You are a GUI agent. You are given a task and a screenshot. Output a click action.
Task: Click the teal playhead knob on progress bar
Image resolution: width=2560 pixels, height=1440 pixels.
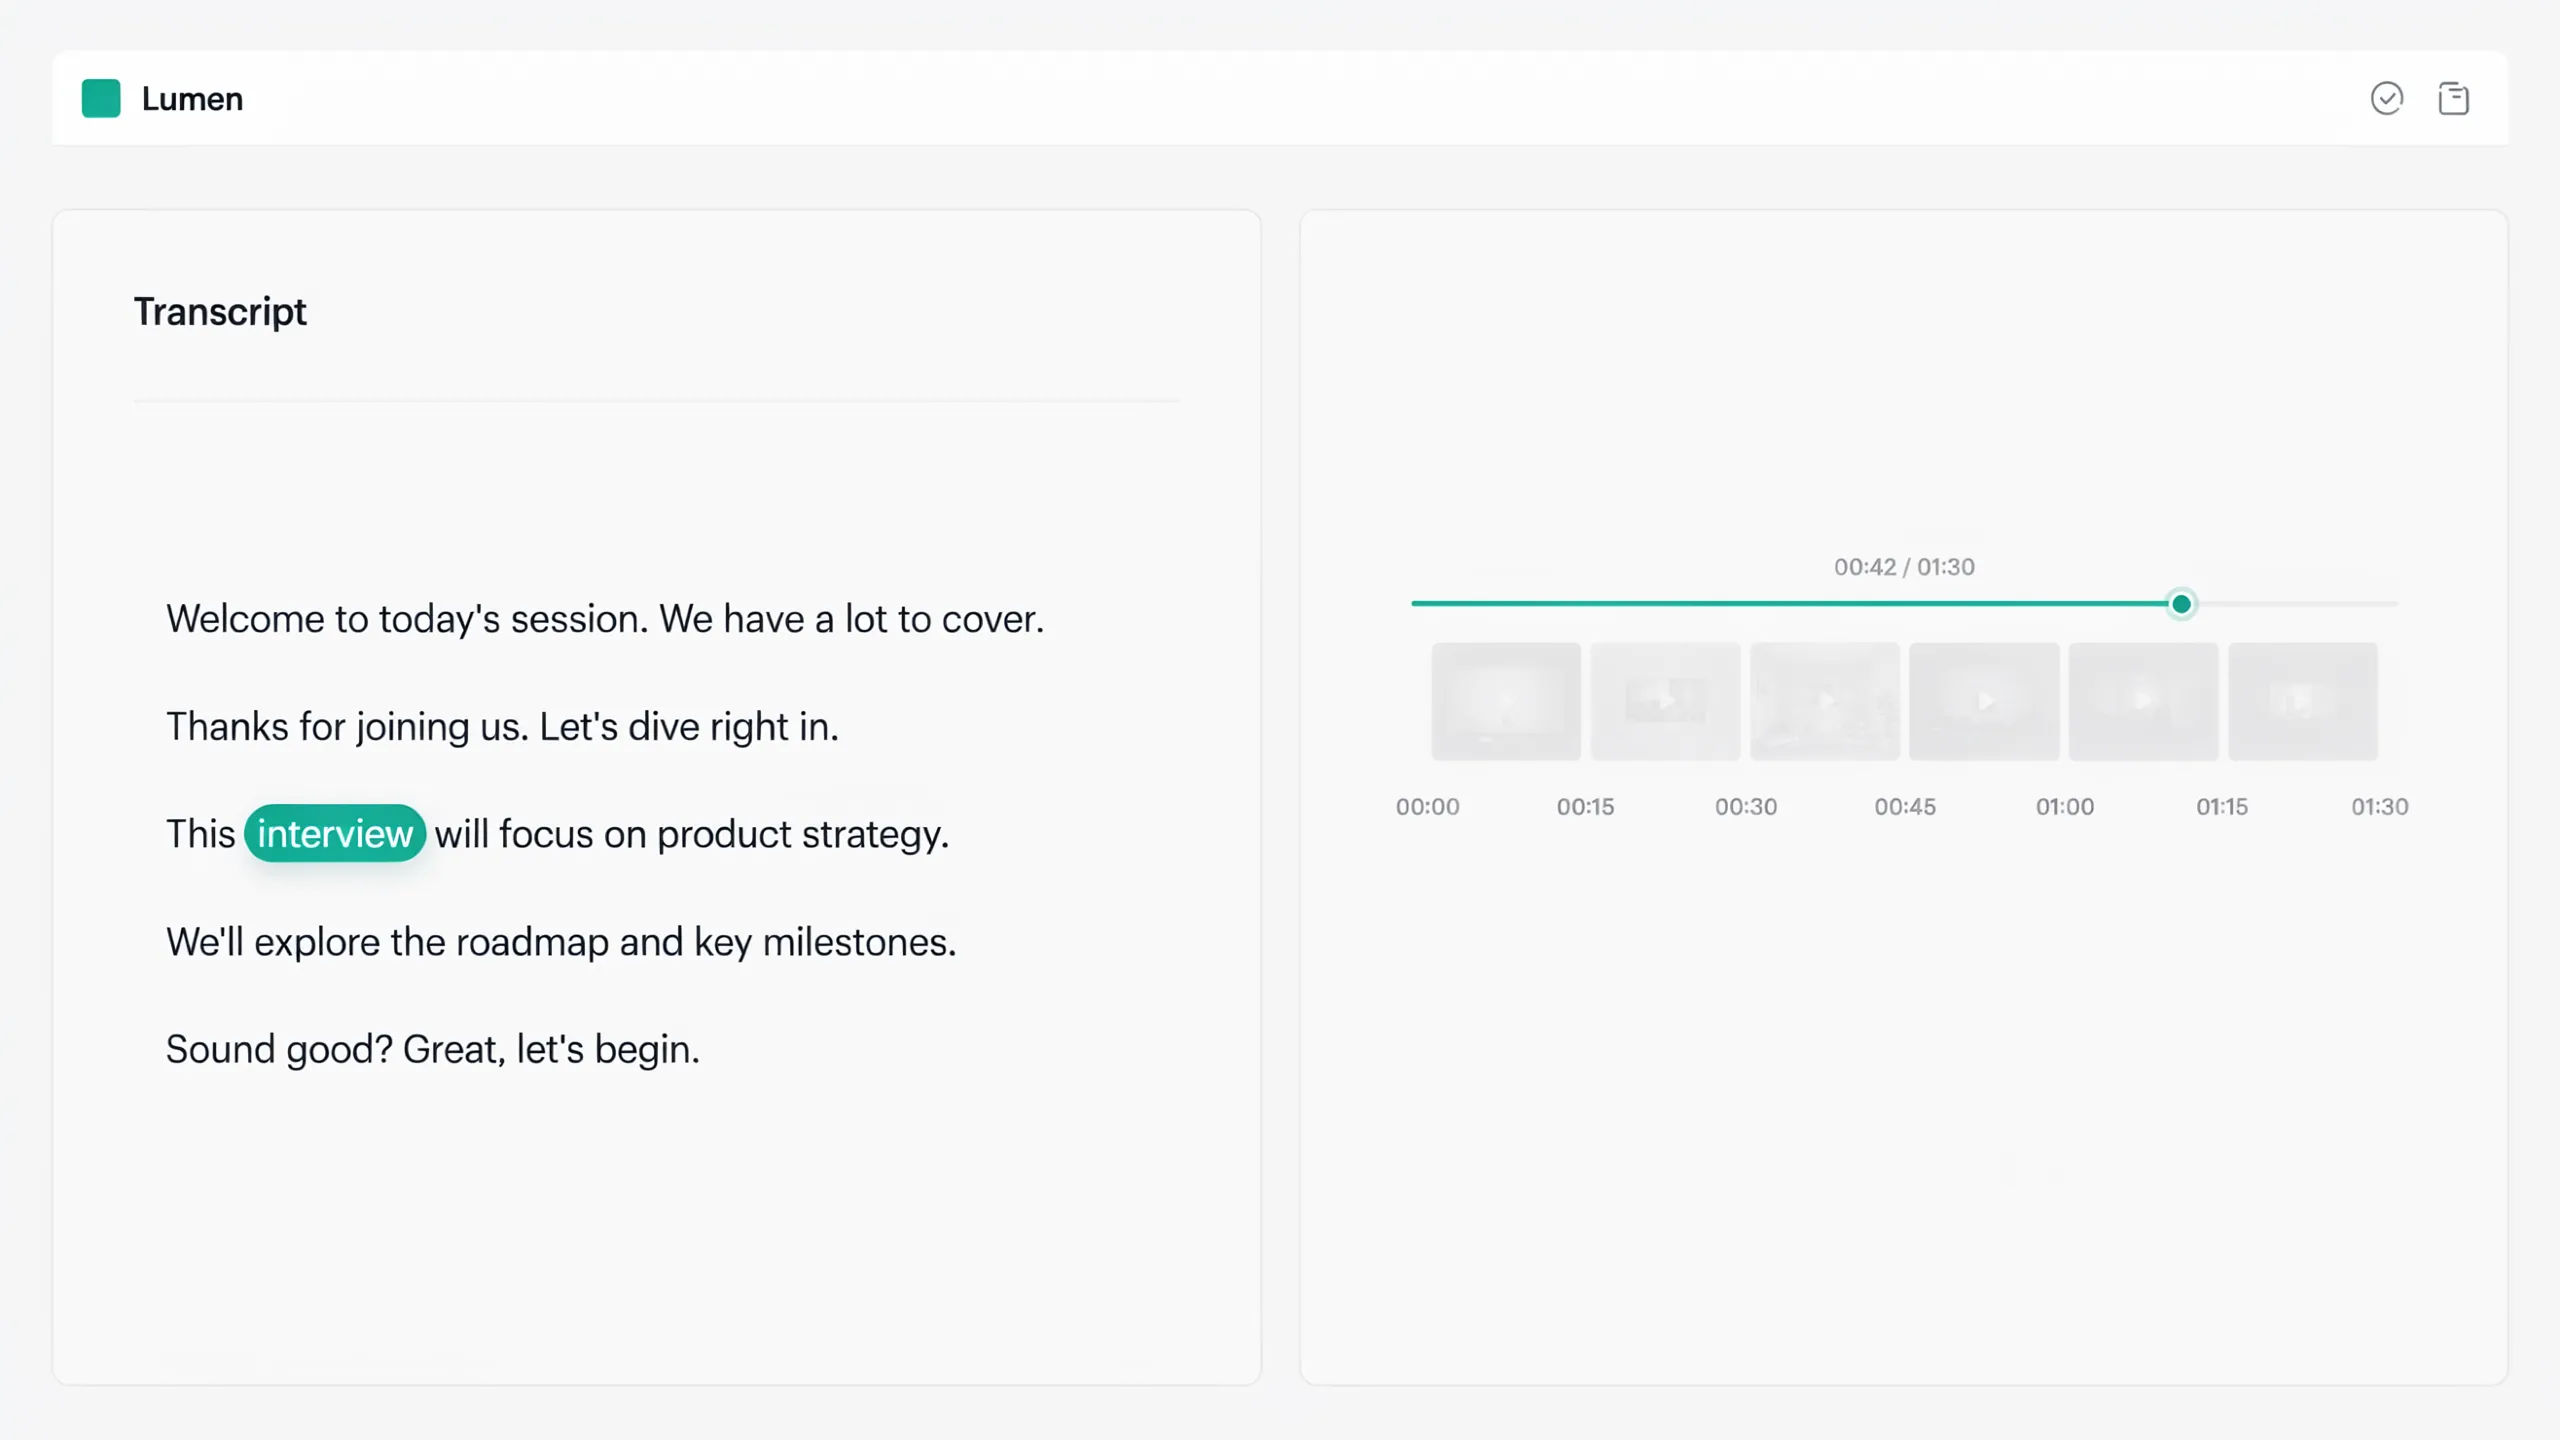(x=2182, y=604)
